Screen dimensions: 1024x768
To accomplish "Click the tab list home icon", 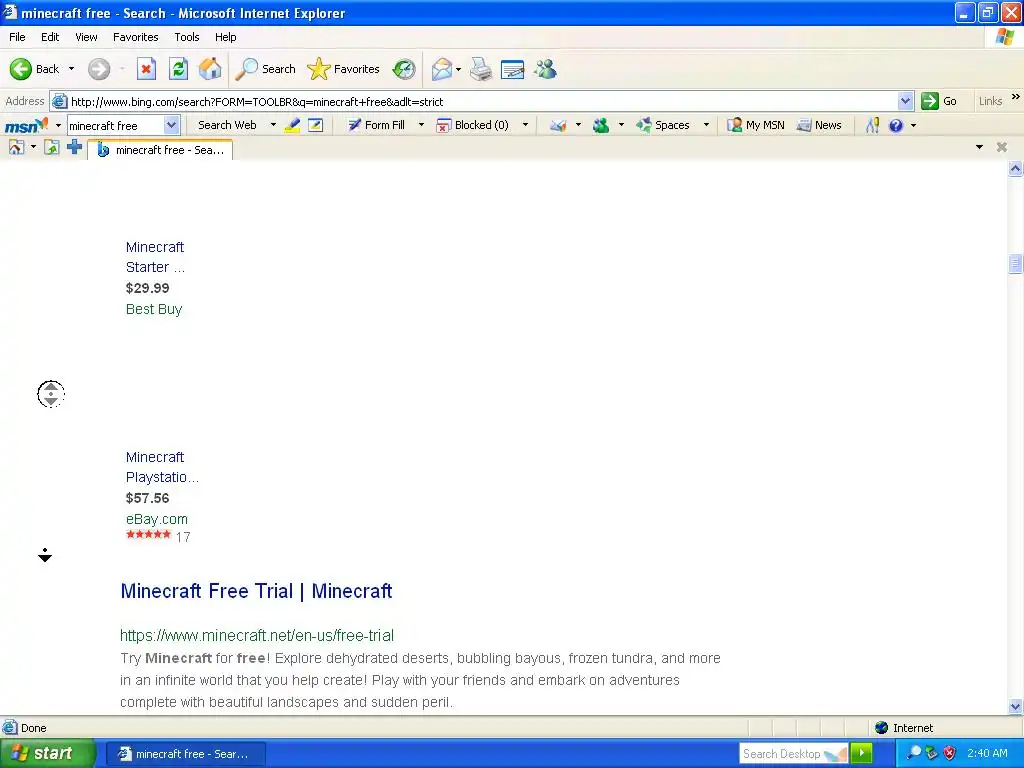I will coord(16,148).
